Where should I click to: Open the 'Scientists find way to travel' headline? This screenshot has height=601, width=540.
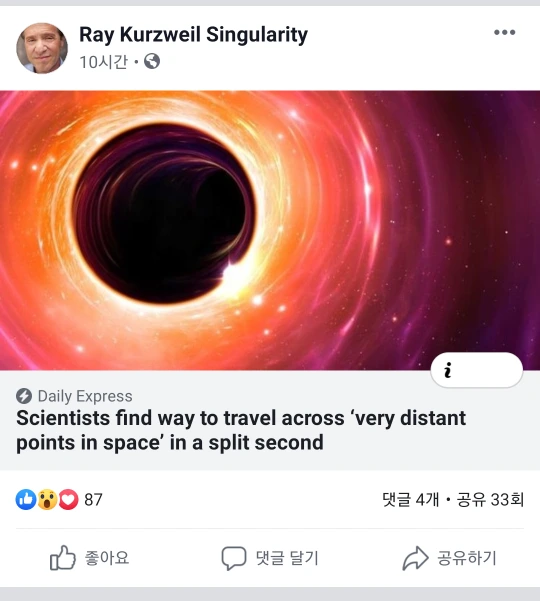[241, 430]
